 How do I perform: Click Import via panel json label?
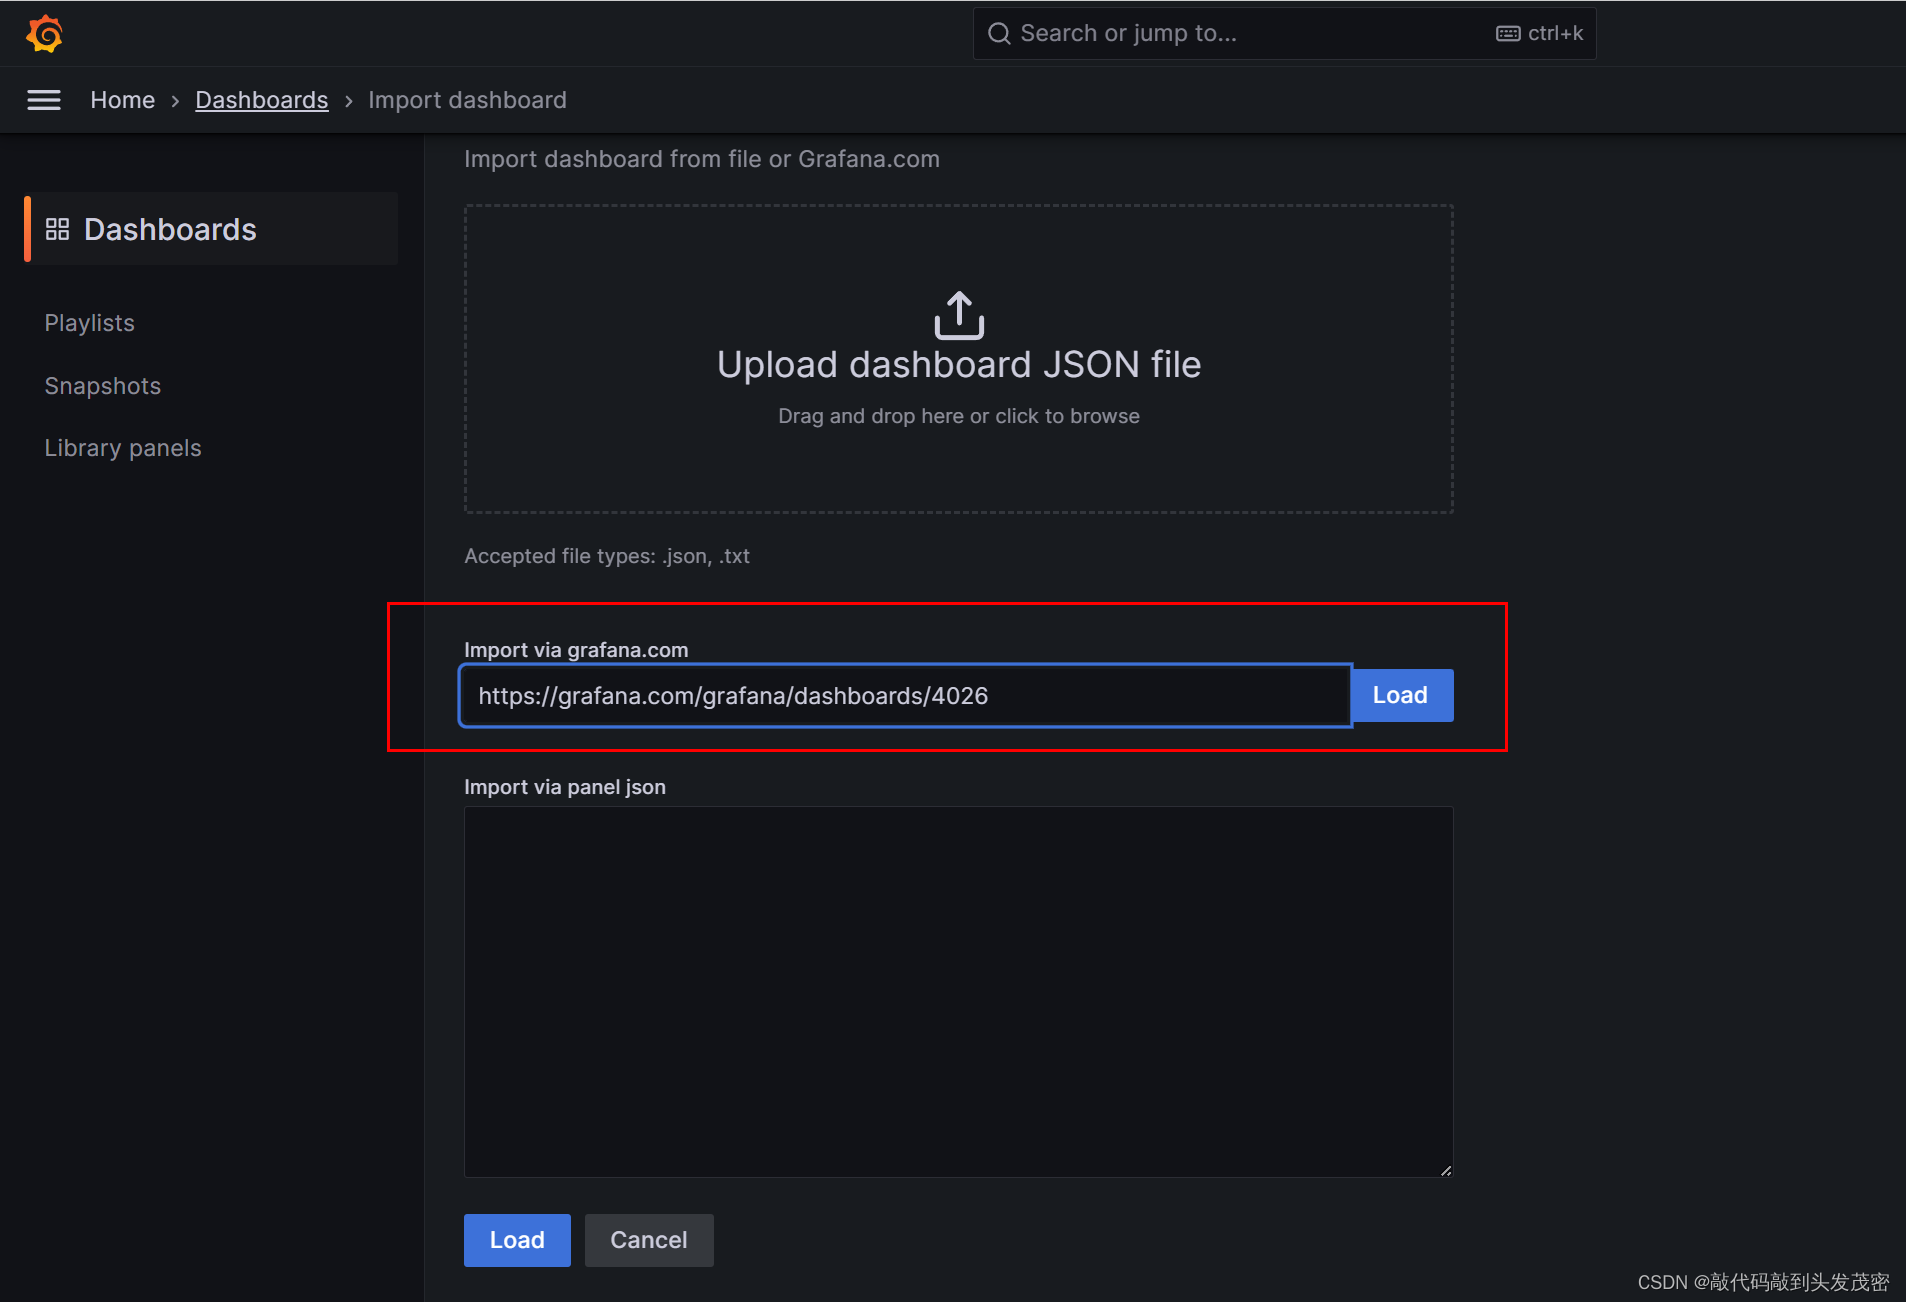click(565, 787)
